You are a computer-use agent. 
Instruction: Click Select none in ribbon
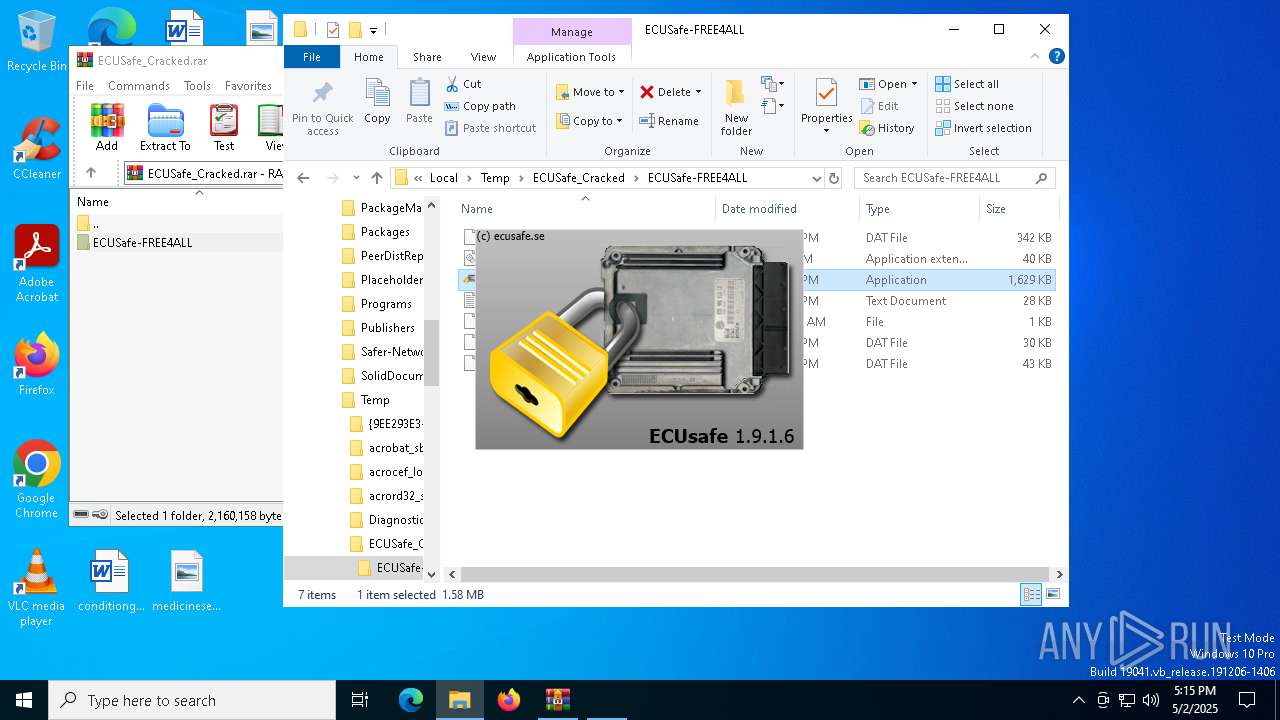(974, 106)
